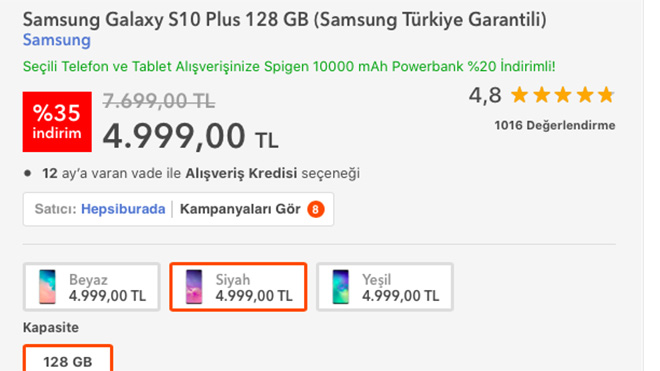Viewport: 660px width, 371px height.
Task: Click the Spigen Powerbank promotion text
Action: [x=289, y=67]
